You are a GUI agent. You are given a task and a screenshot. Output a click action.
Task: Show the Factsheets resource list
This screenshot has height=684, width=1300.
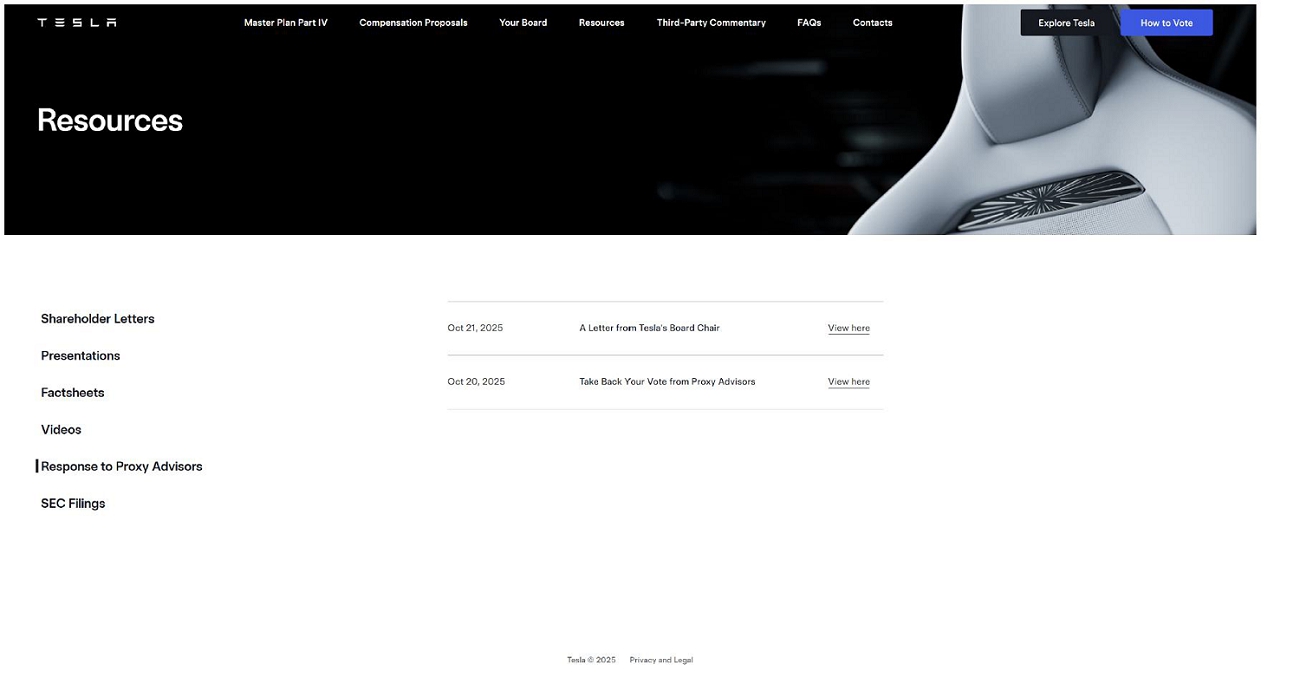[x=73, y=393]
